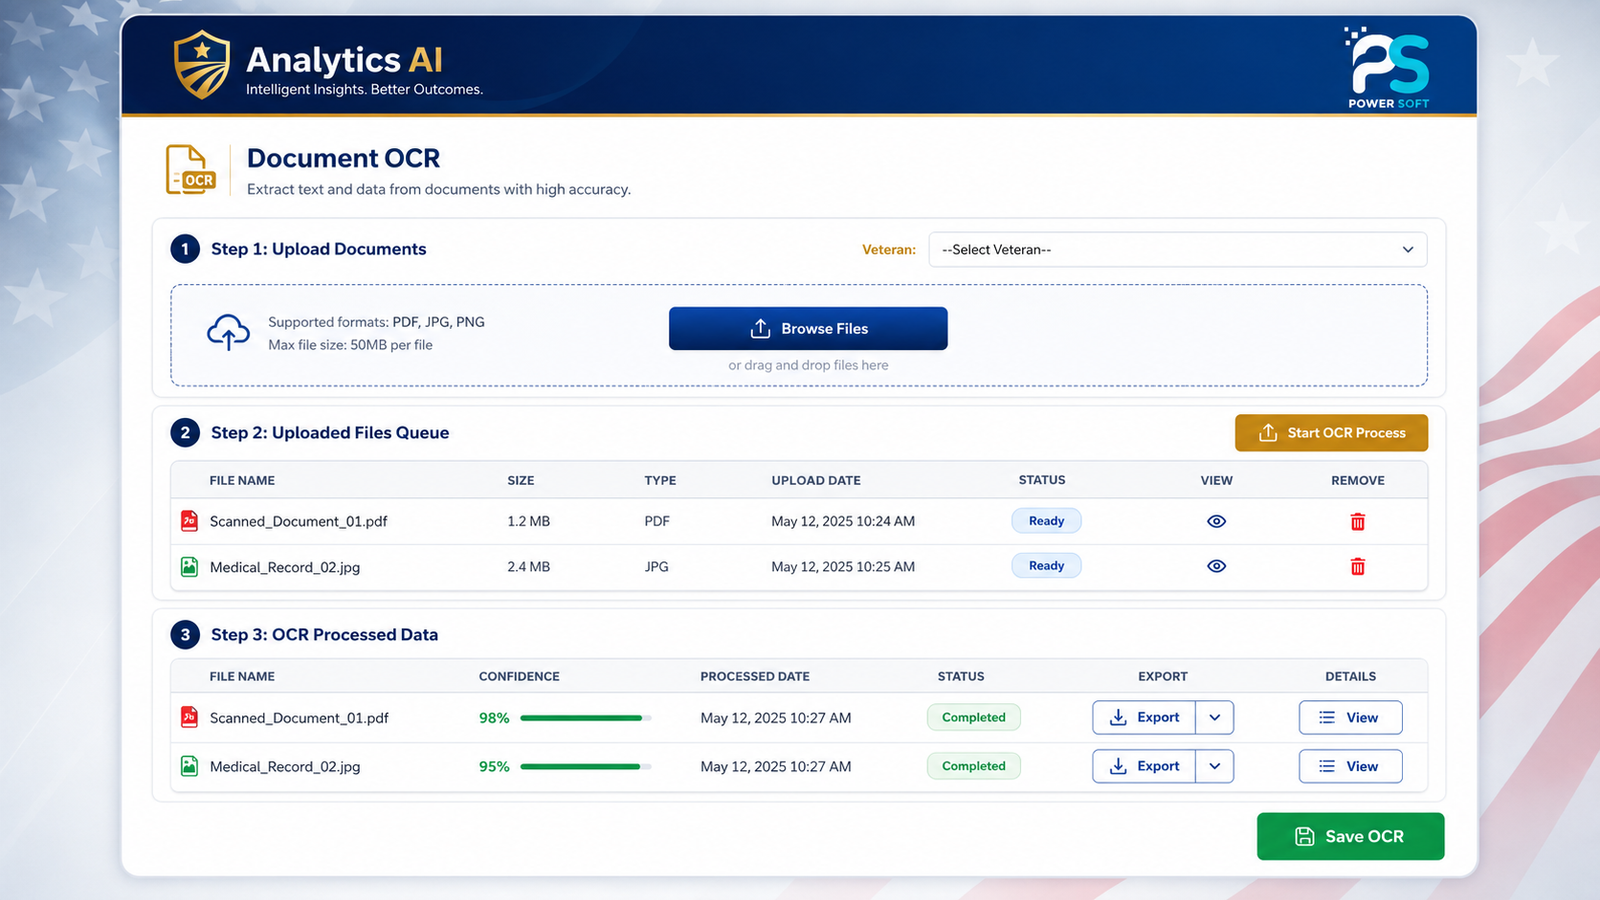This screenshot has height=900, width=1600.
Task: Click the Analytics AI shield logo
Action: (202, 65)
